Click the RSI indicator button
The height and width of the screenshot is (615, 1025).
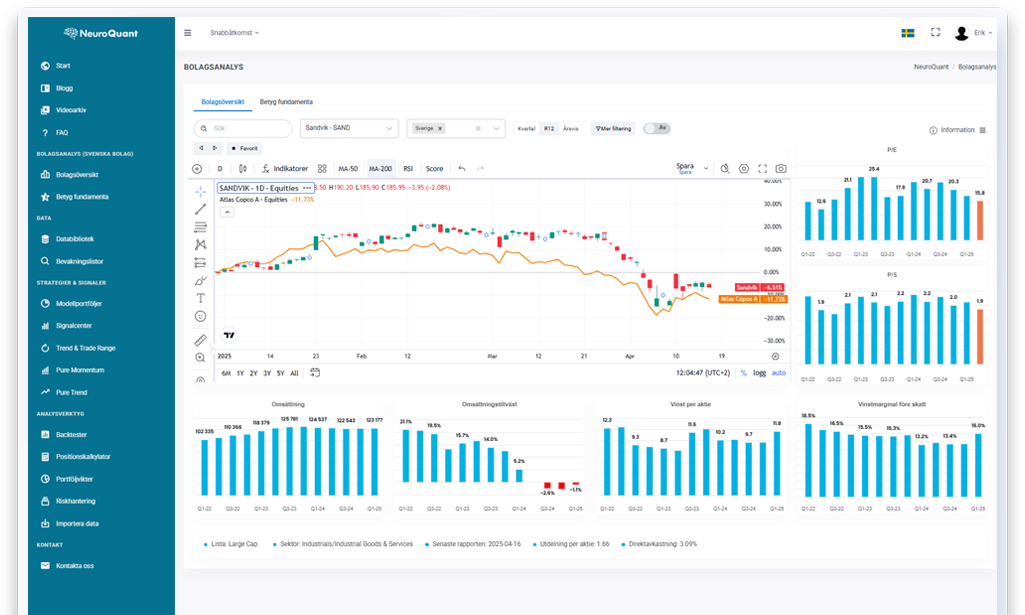click(x=408, y=169)
